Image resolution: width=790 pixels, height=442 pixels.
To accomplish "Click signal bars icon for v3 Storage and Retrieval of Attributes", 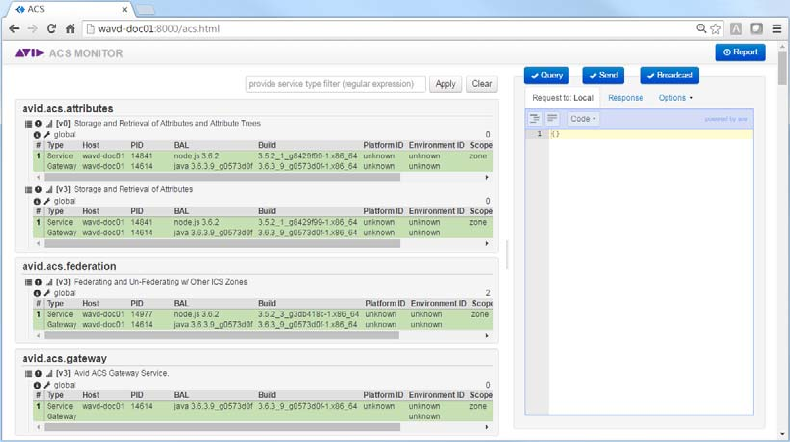I will click(x=49, y=190).
